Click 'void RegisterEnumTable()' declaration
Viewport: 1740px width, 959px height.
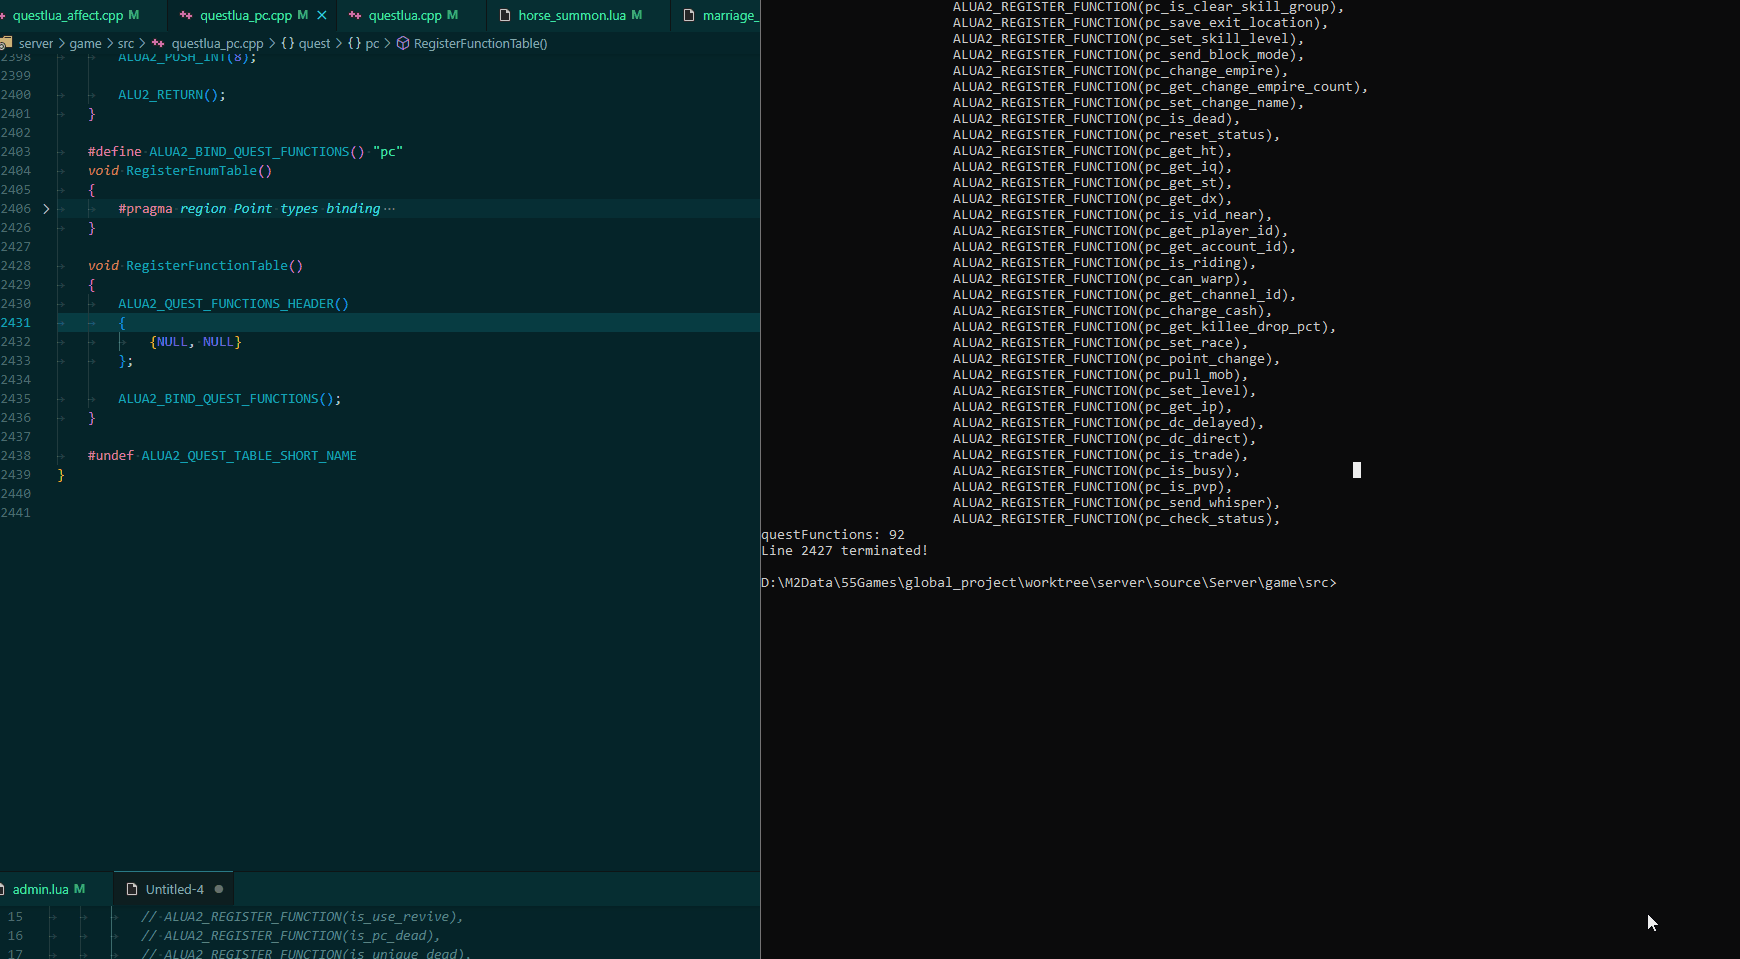pyautogui.click(x=180, y=171)
